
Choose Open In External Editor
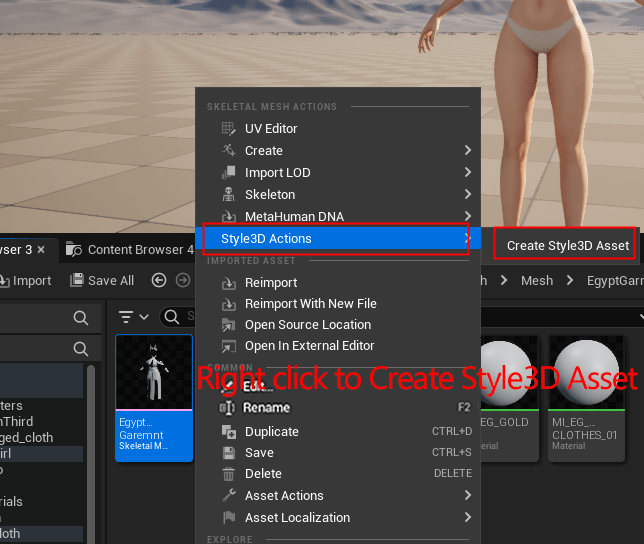[x=309, y=346]
